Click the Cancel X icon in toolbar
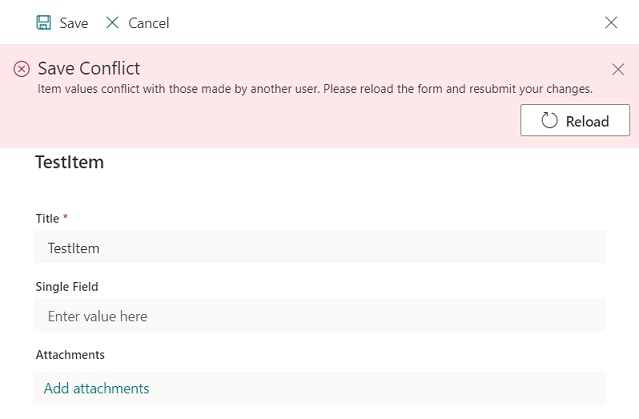Image resolution: width=639 pixels, height=419 pixels. click(112, 22)
